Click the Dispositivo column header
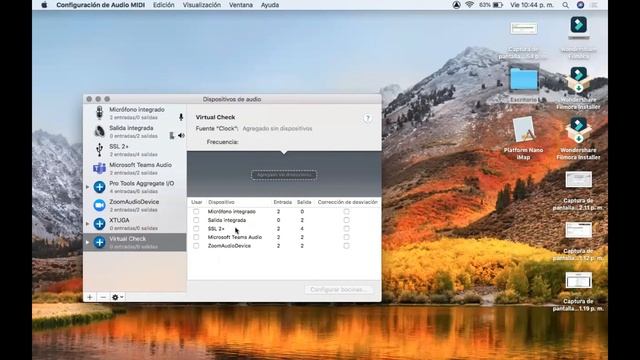The image size is (640, 360). (221, 202)
